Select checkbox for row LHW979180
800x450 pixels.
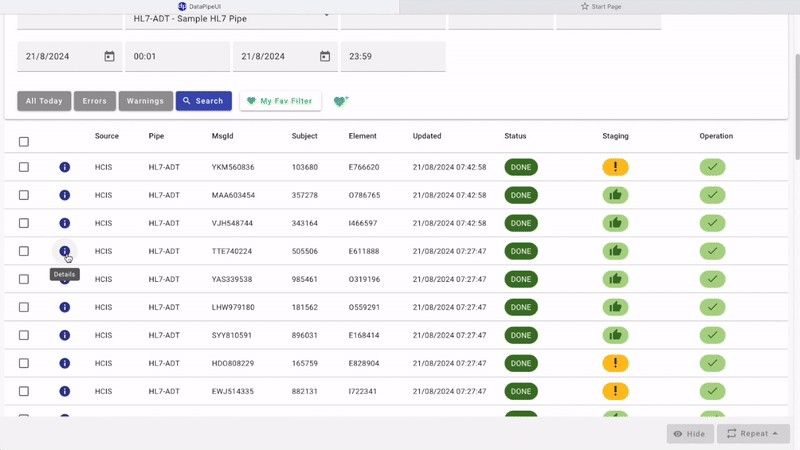coord(24,307)
